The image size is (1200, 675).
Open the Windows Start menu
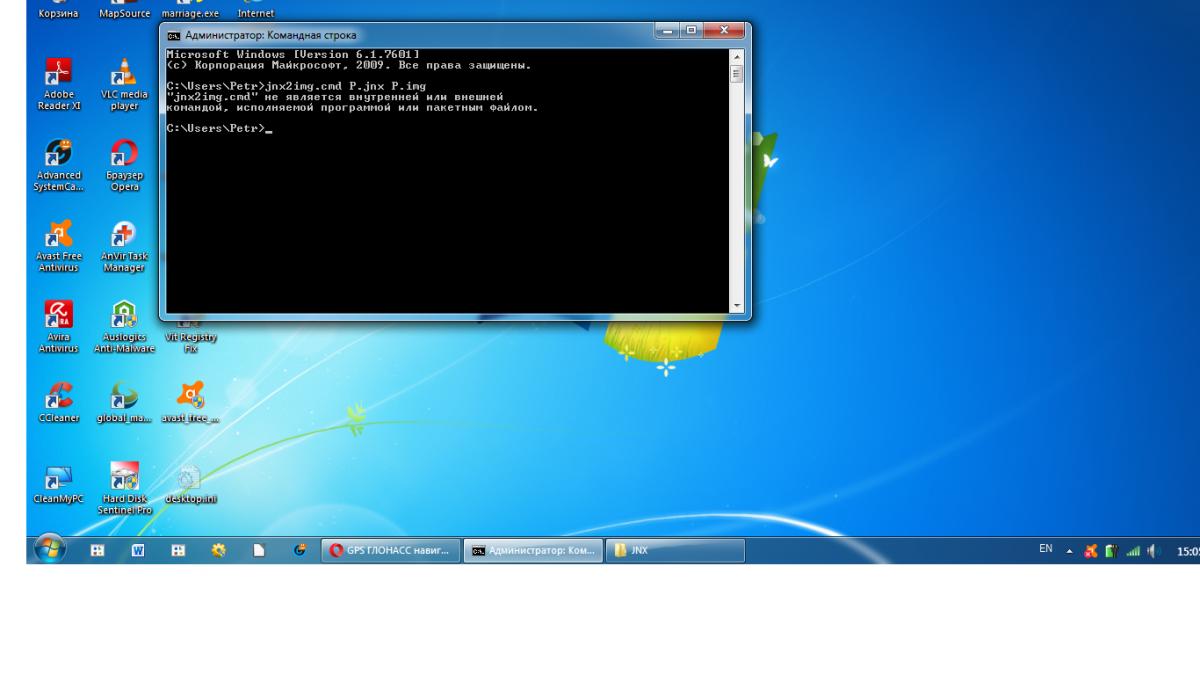(x=50, y=550)
